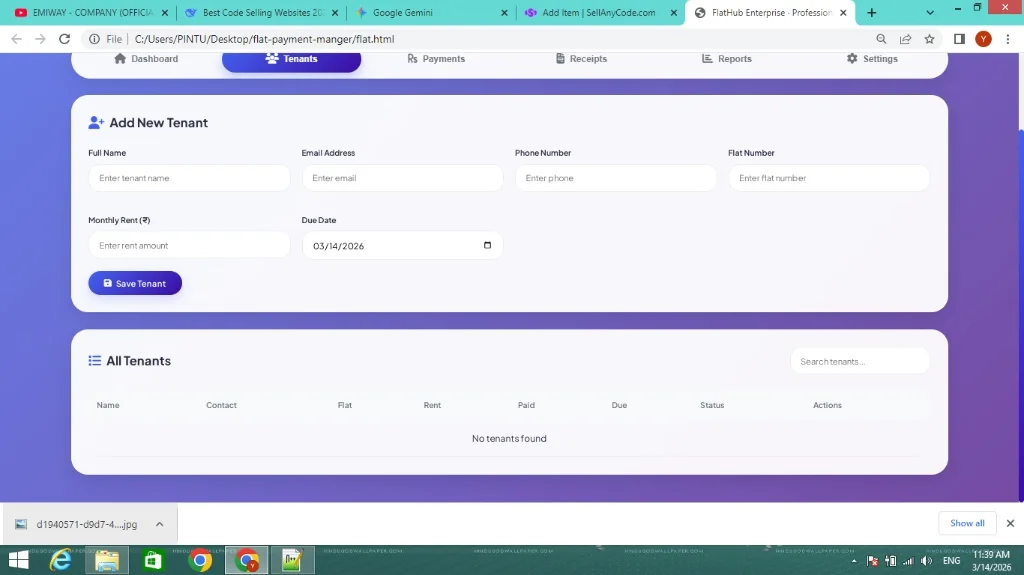The width and height of the screenshot is (1024, 575).
Task: Open the tab search chevron
Action: tap(930, 12)
